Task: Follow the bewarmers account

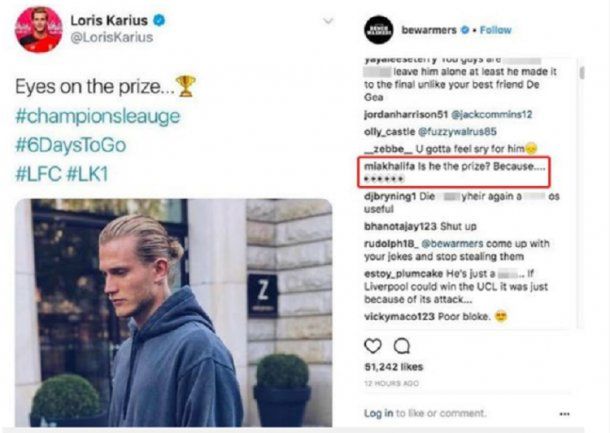Action: (x=495, y=30)
